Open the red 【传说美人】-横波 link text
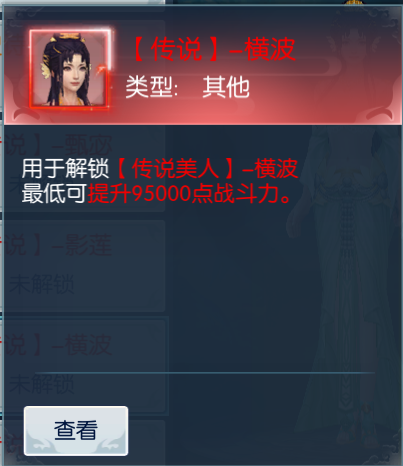The height and width of the screenshot is (466, 403). pyautogui.click(x=207, y=168)
